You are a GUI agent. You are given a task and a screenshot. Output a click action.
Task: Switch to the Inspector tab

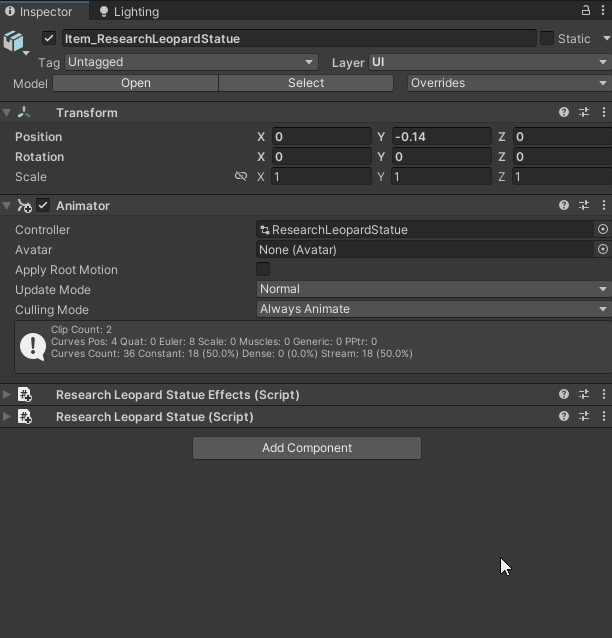pos(44,11)
